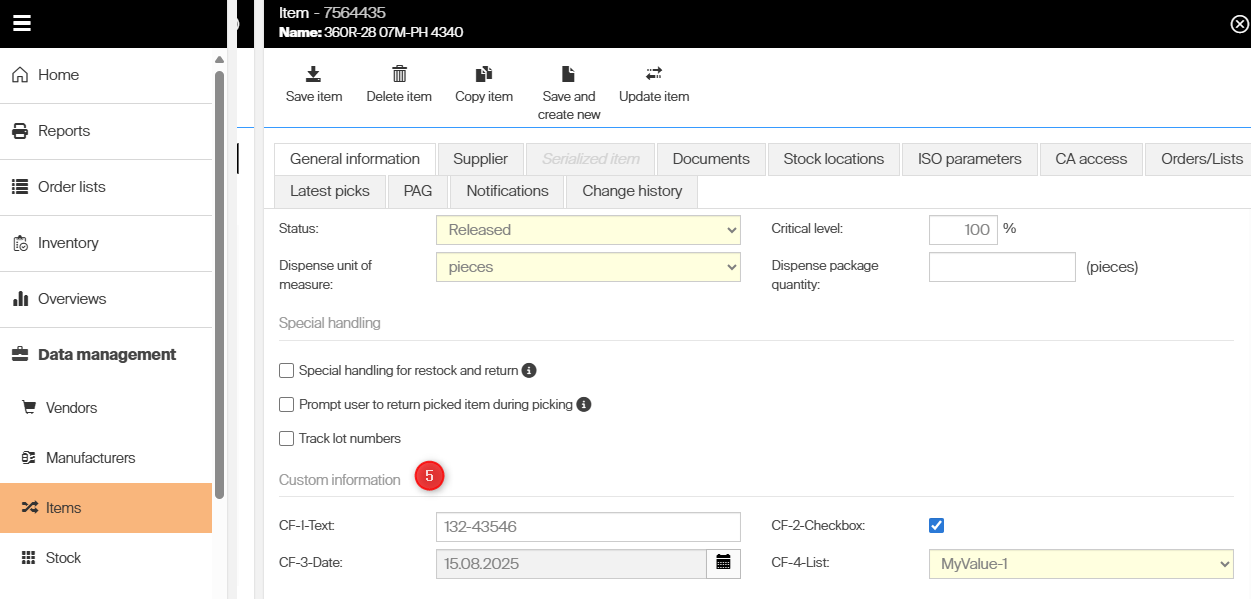1251x599 pixels.
Task: Check Prompt user to return picked item
Action: tap(287, 405)
